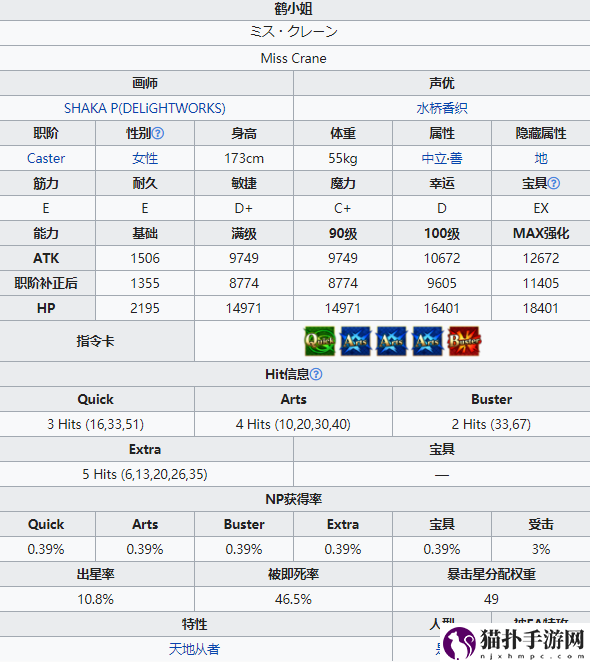This screenshot has height=662, width=590.
Task: Click the EX Noble Phantasm rank value
Action: coord(541,208)
